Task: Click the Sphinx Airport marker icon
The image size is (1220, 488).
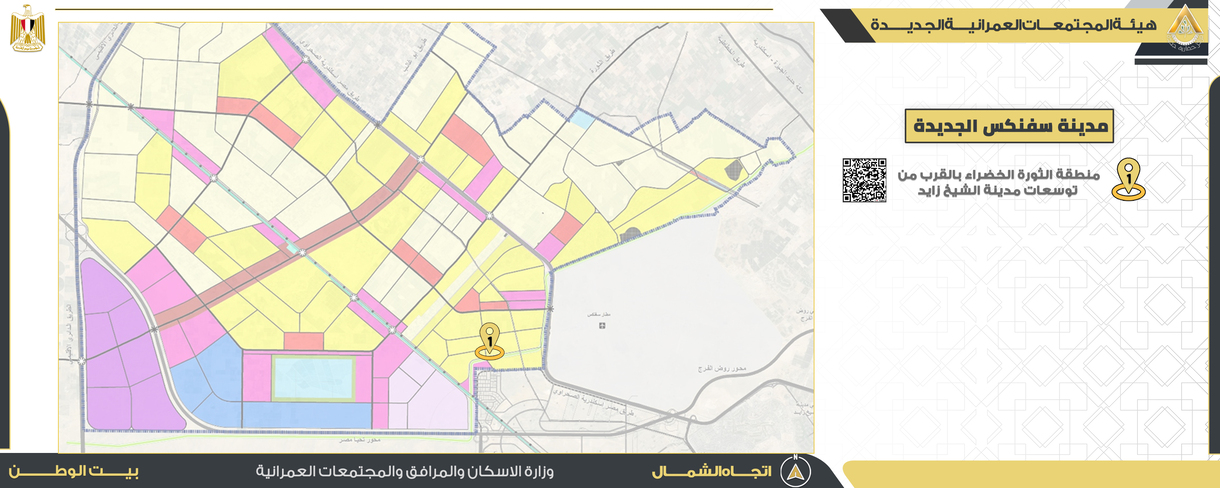Action: click(601, 327)
